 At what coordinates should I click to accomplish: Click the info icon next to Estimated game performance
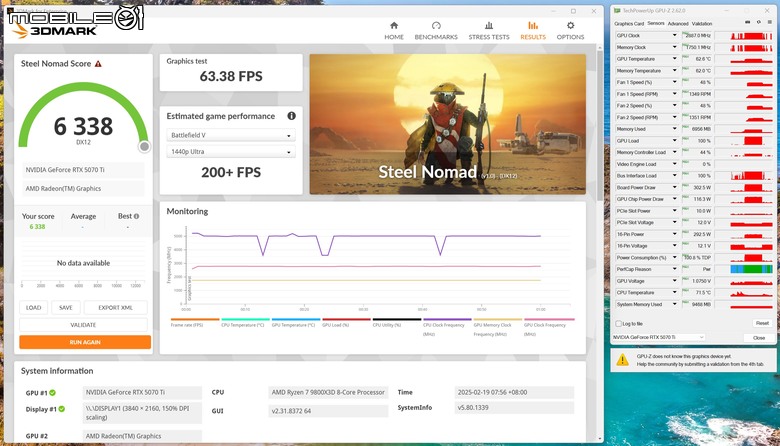tap(292, 116)
